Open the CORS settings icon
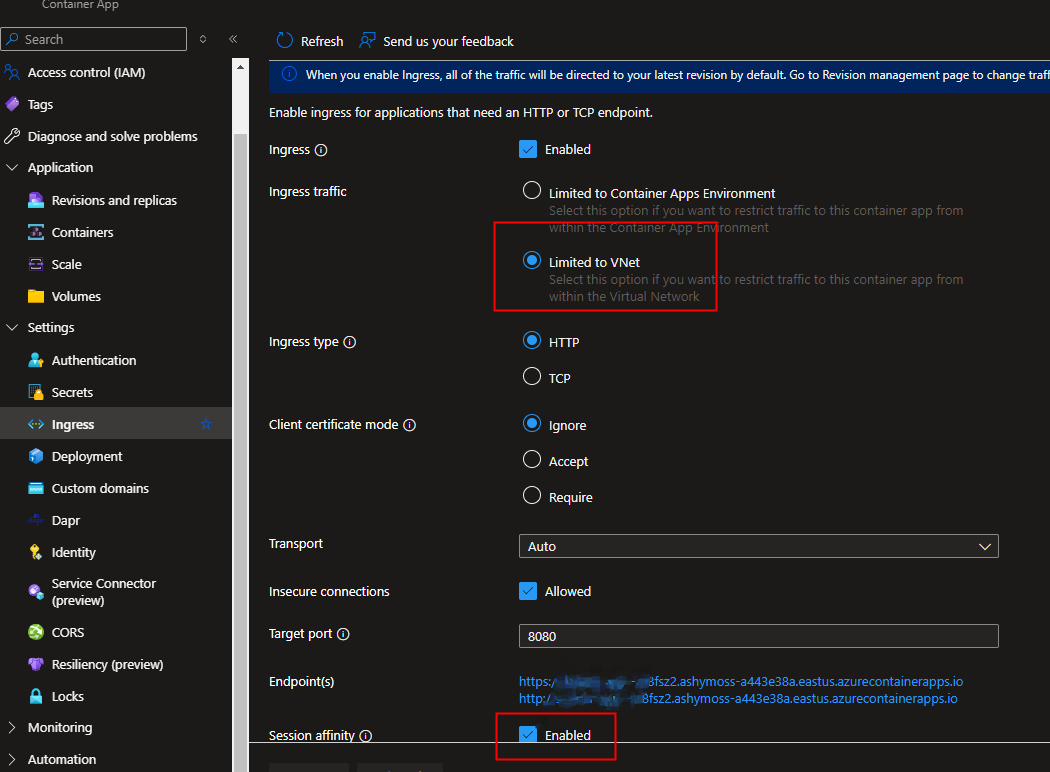Viewport: 1050px width, 772px height. (x=33, y=632)
